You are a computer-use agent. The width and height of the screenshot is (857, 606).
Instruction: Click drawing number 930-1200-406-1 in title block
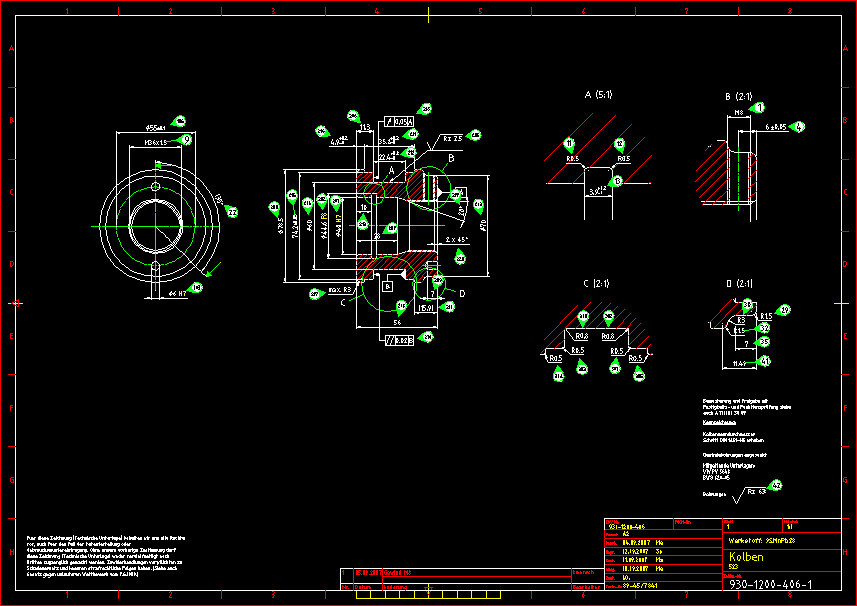point(770,584)
